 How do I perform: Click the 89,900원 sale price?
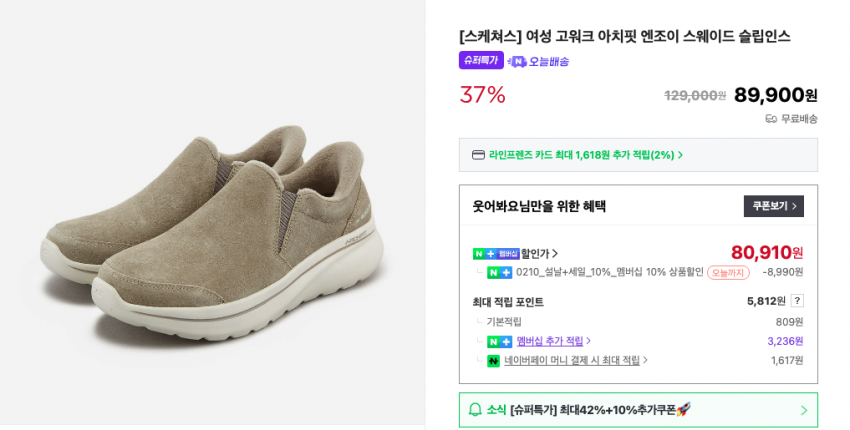(775, 95)
